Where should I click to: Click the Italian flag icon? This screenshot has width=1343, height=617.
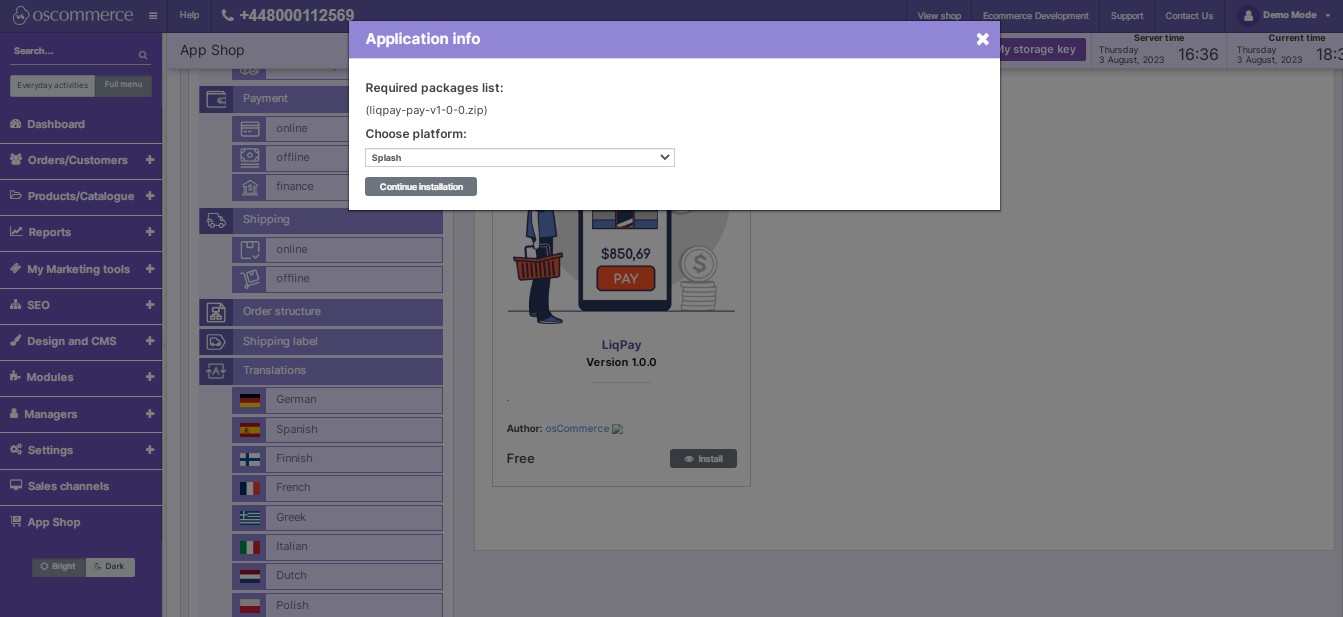(x=250, y=547)
